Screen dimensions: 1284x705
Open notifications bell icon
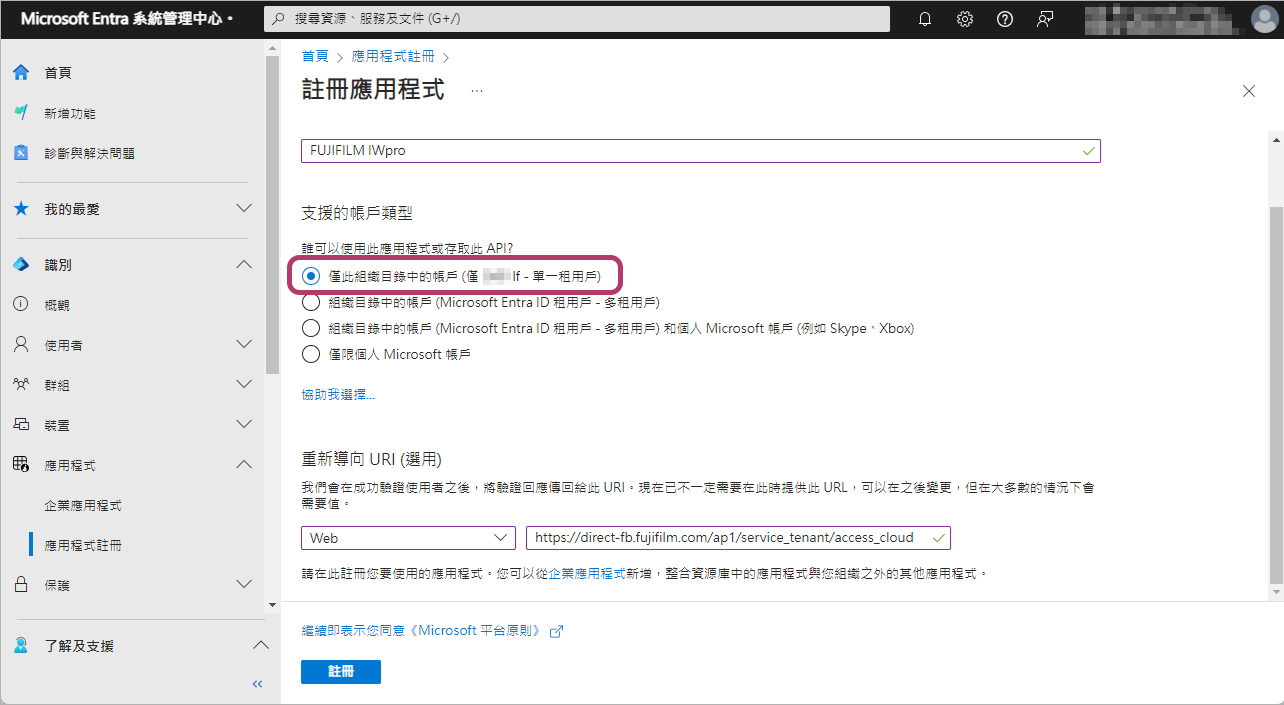tap(925, 19)
